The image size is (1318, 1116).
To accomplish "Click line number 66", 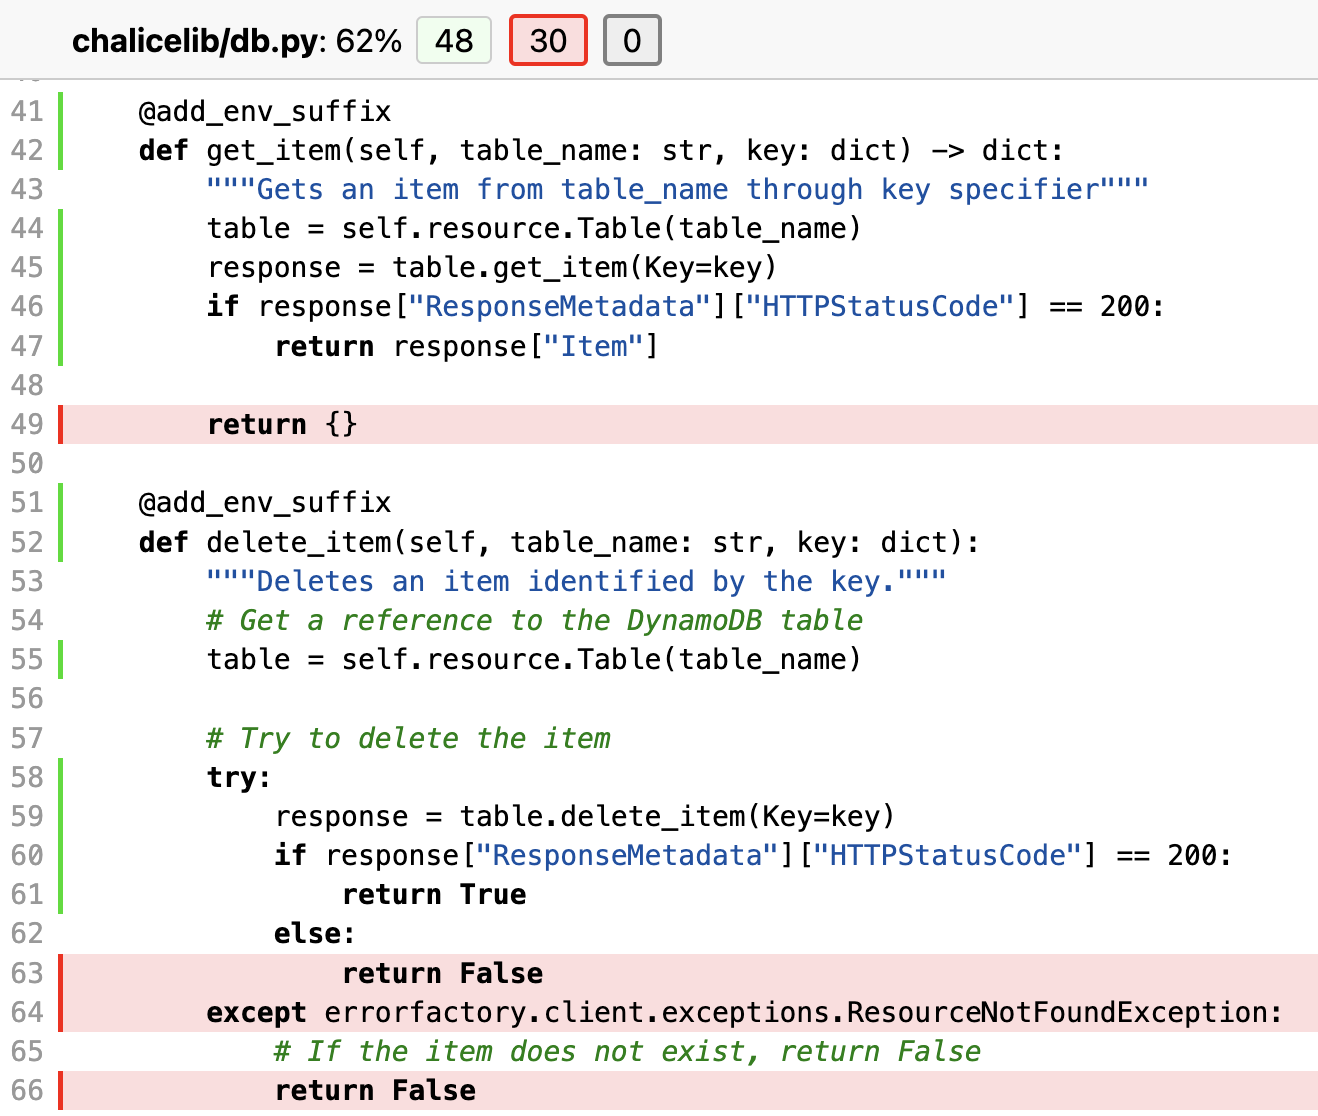I will (x=27, y=1090).
